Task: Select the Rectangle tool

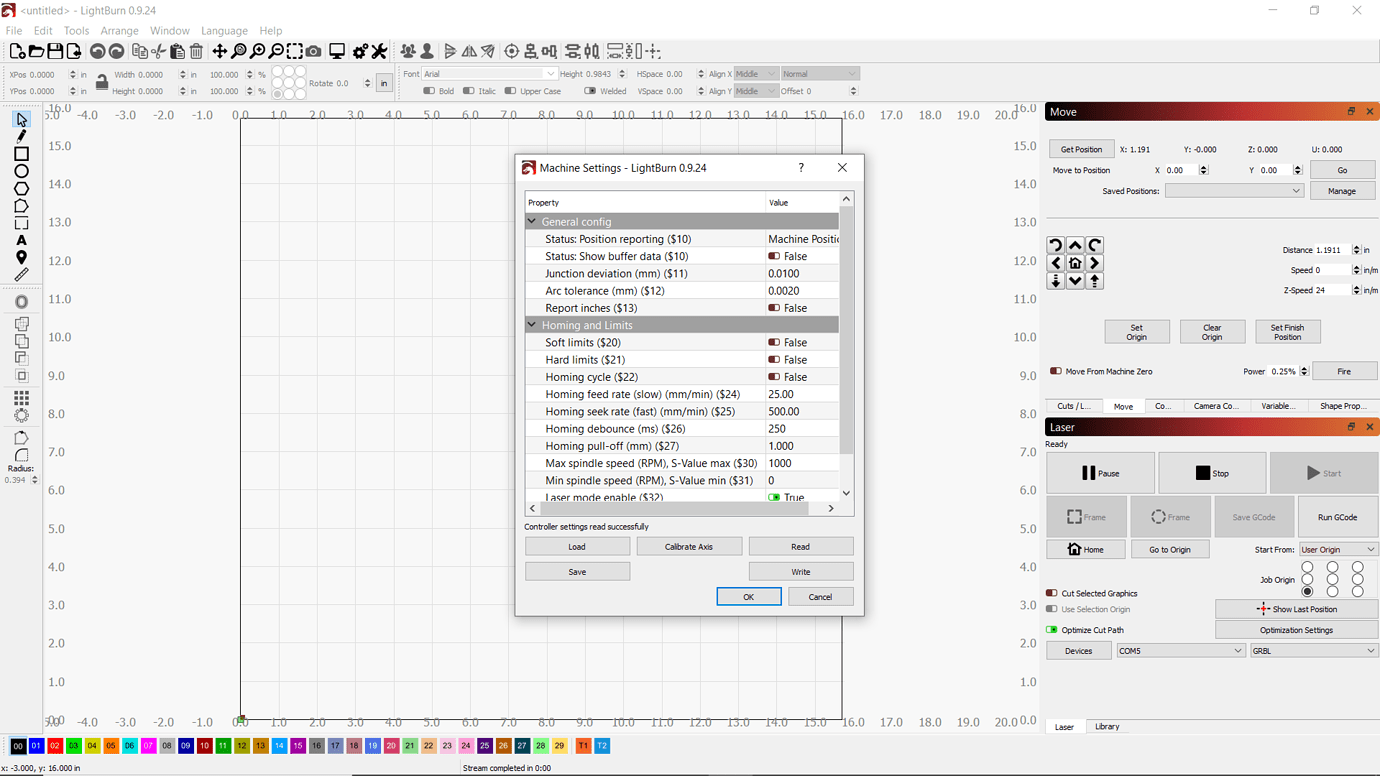Action: tap(21, 154)
